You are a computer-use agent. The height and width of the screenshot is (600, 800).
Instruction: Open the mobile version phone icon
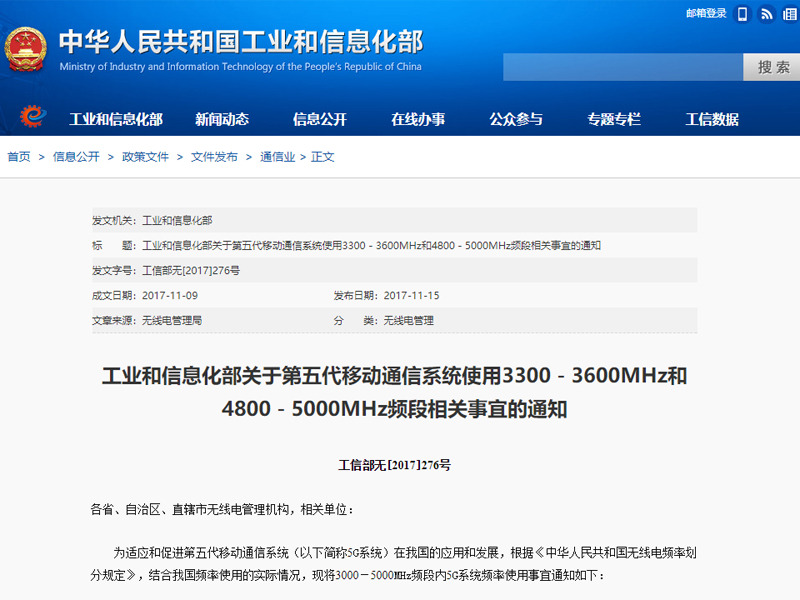point(742,14)
